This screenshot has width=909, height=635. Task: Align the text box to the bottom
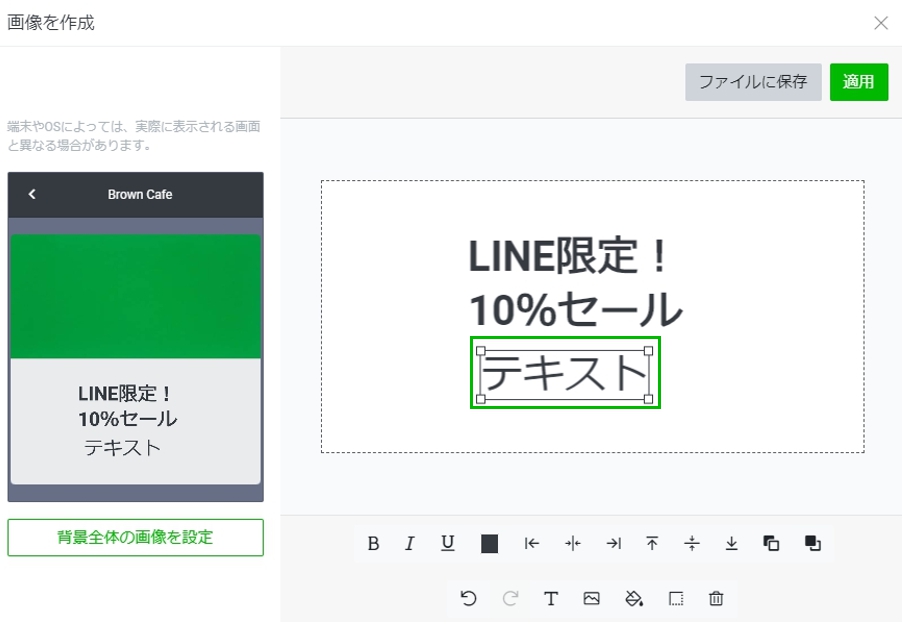pyautogui.click(x=732, y=544)
